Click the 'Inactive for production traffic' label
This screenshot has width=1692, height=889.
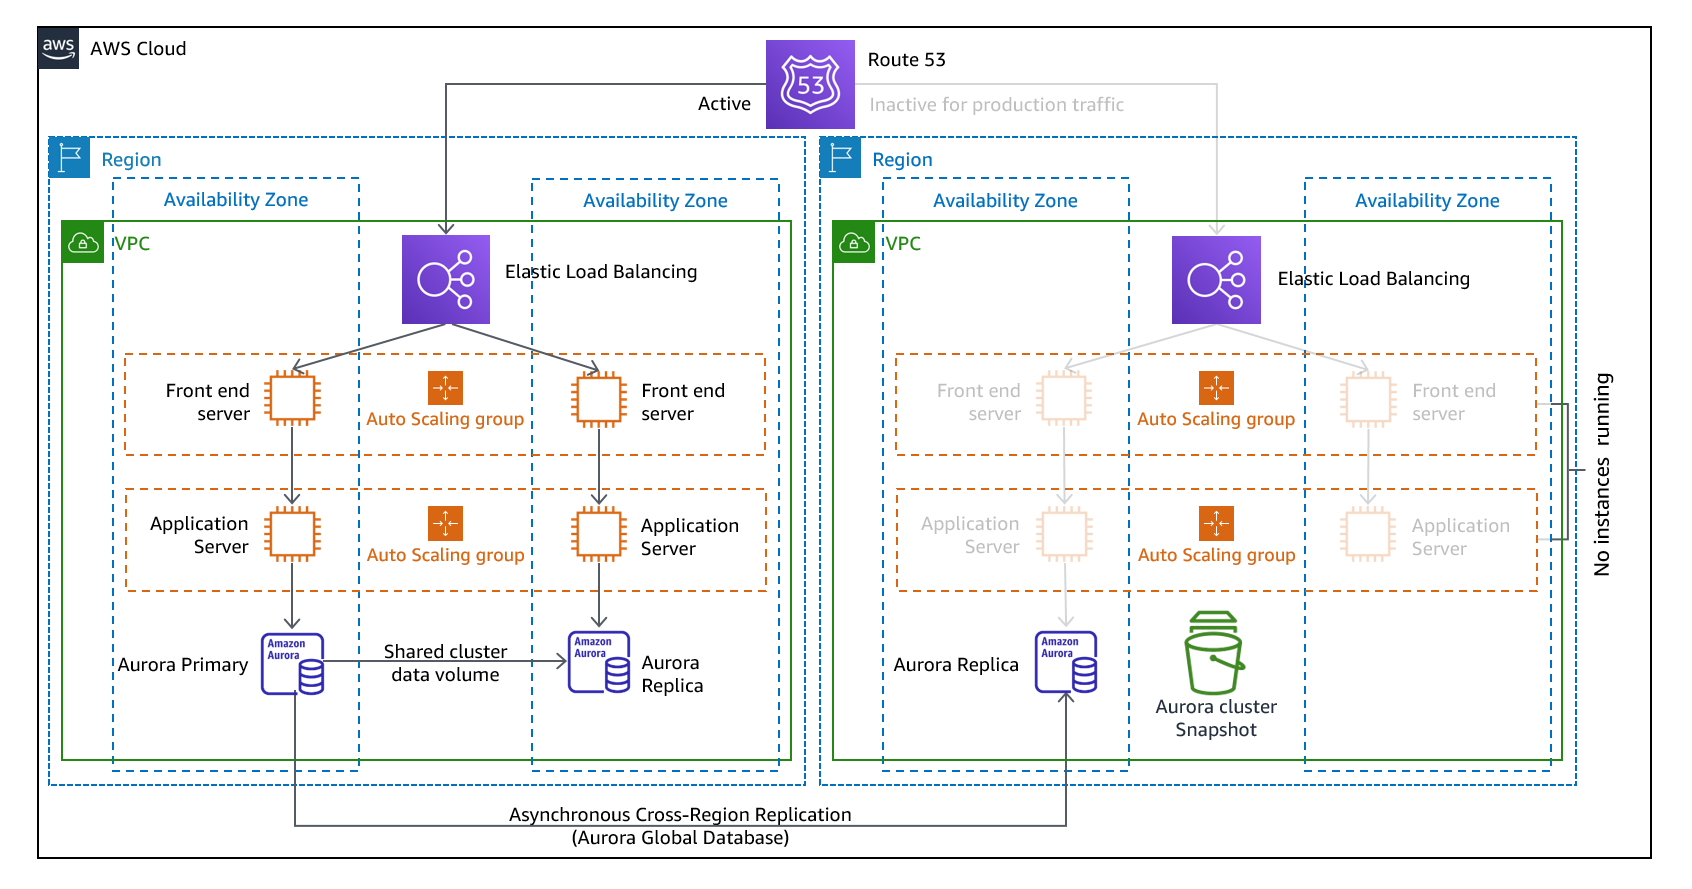point(996,105)
